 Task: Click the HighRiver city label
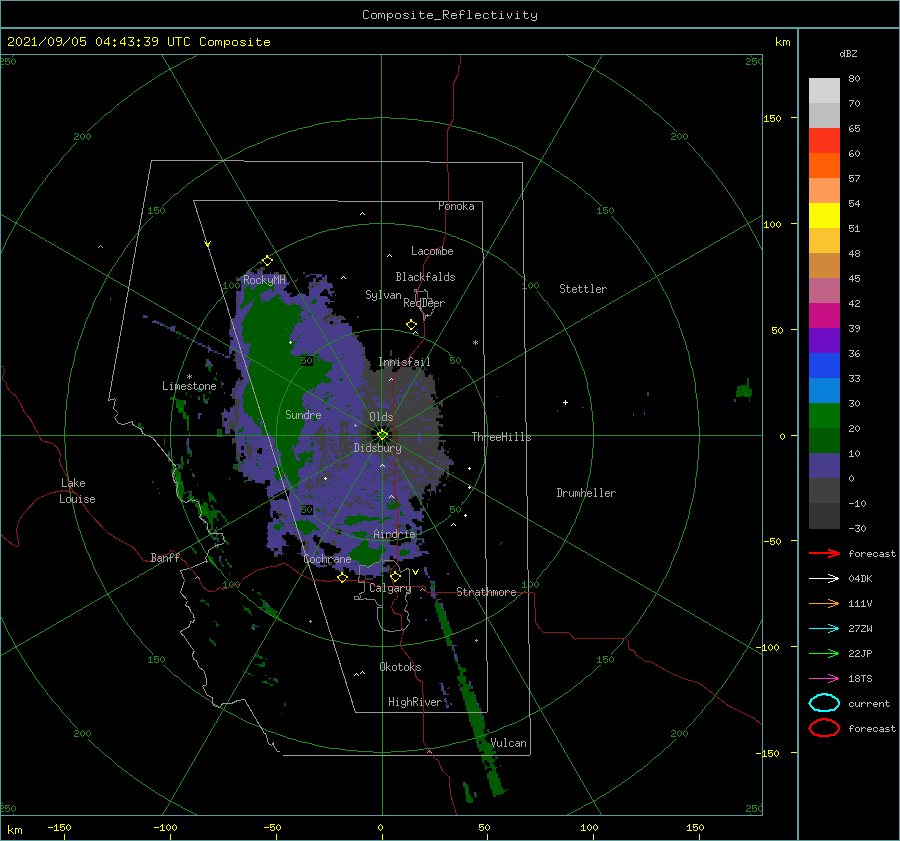click(415, 702)
